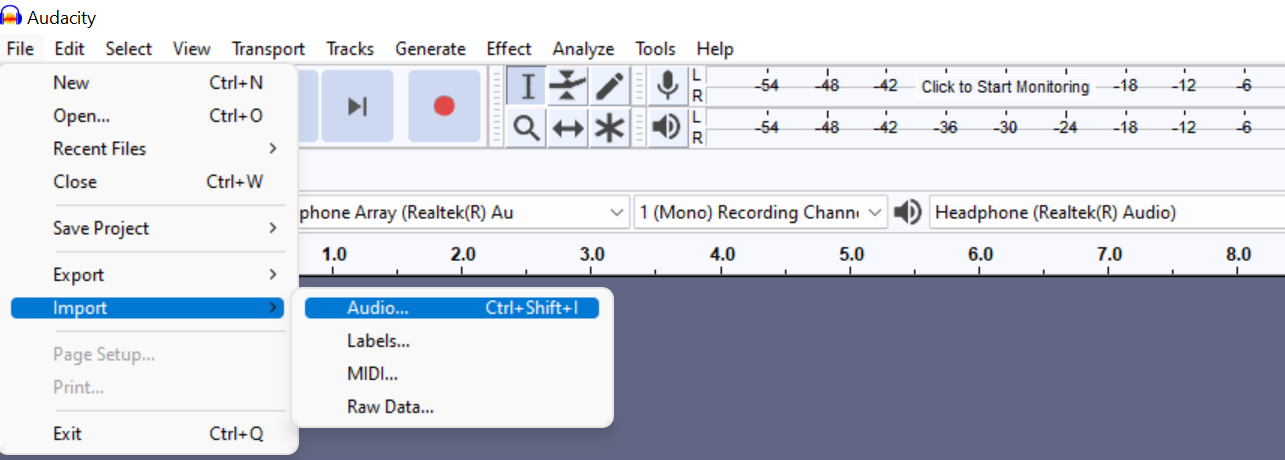Click the timeline ruler at 4.0

pyautogui.click(x=722, y=255)
